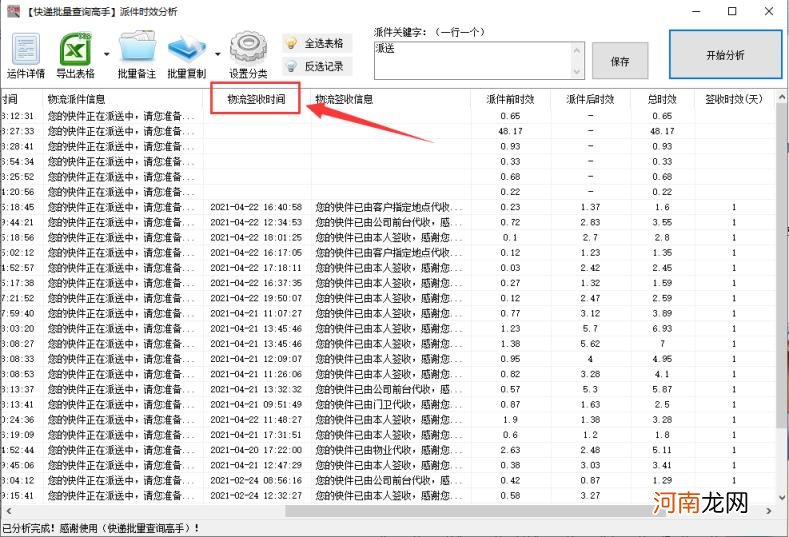Select cell 2021-04-21 12:09:07
The height and width of the screenshot is (537, 789).
[256, 359]
